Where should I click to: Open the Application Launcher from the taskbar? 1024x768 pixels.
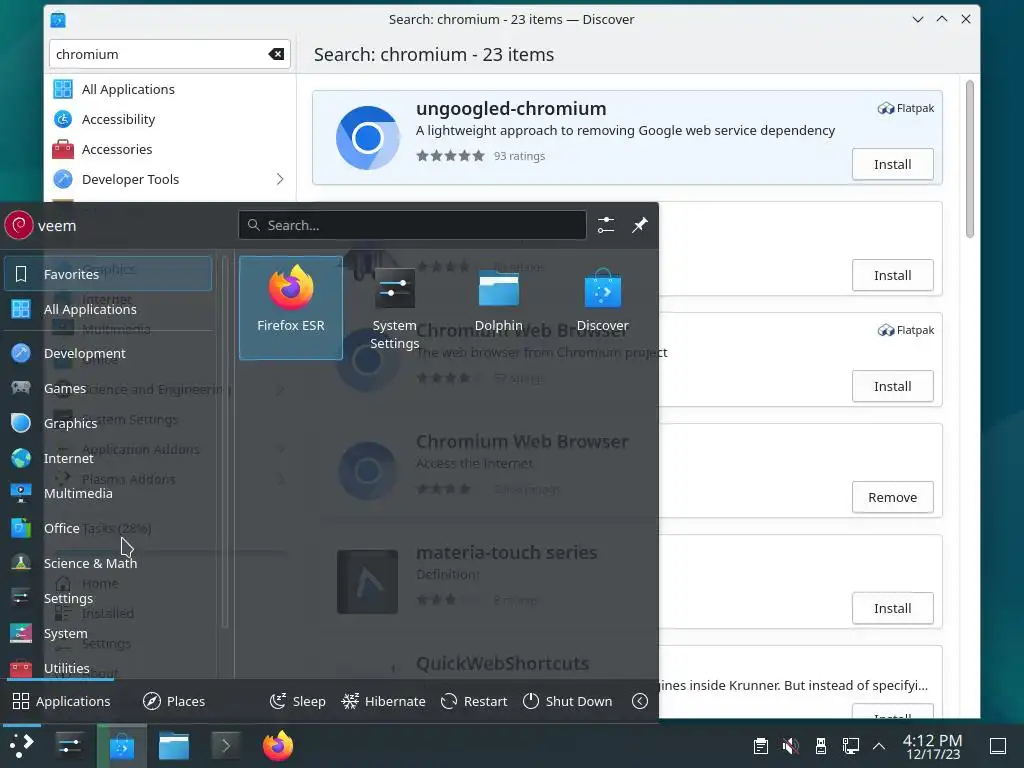(20, 746)
